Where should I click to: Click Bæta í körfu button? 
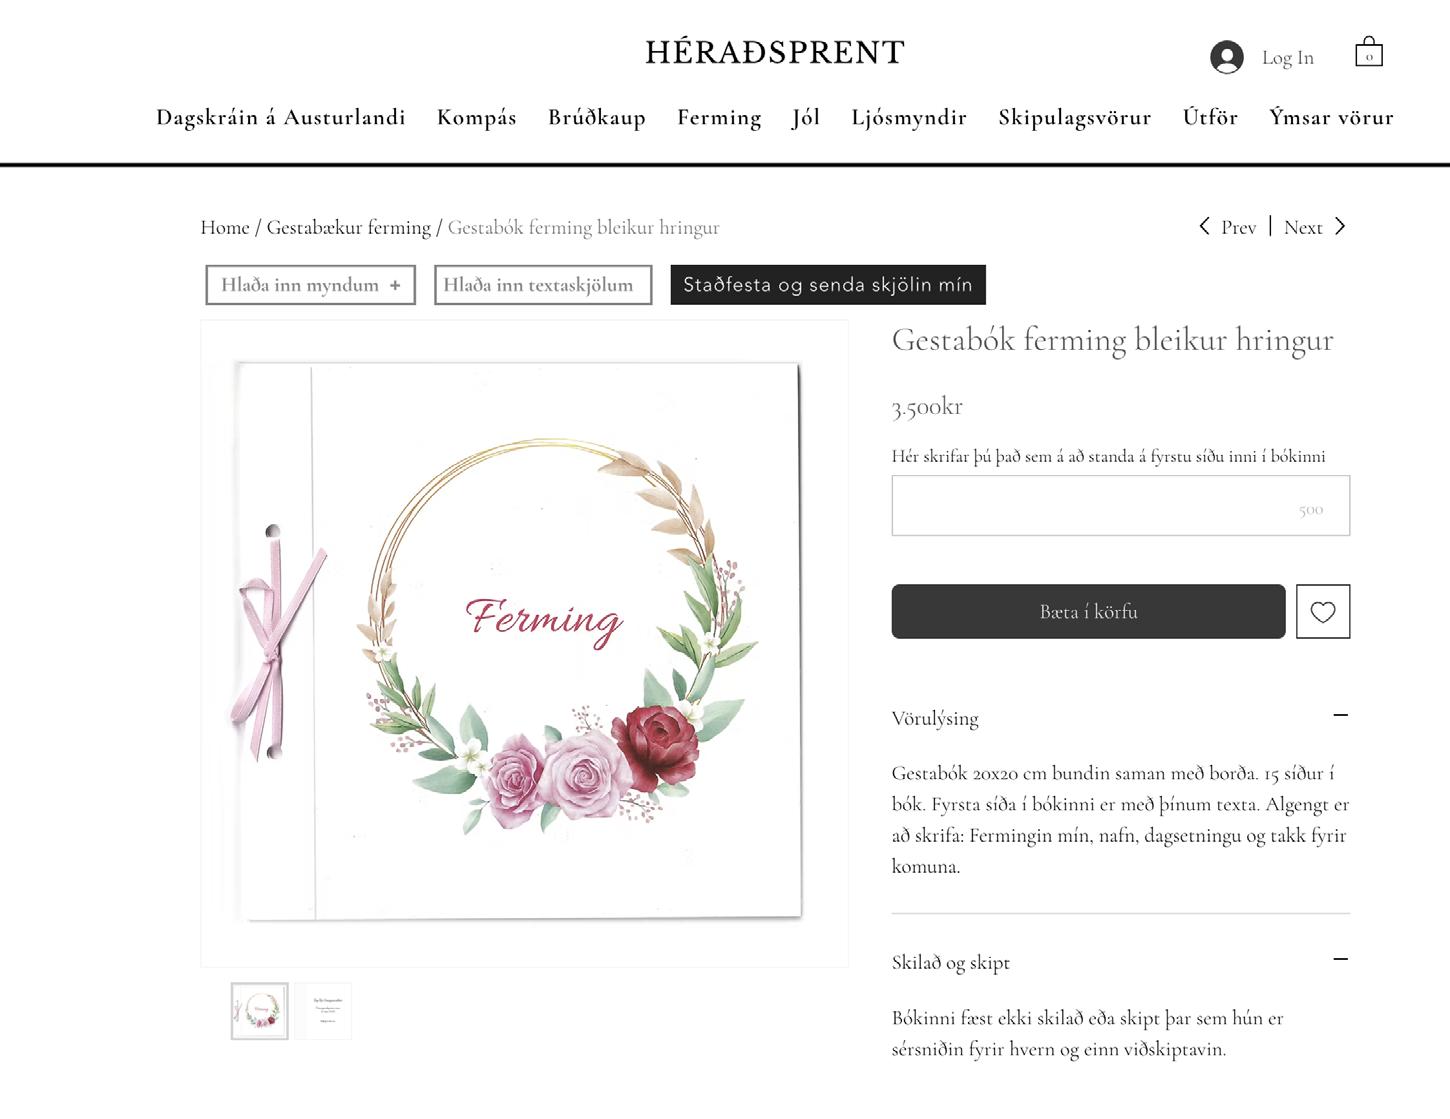[x=1088, y=611]
